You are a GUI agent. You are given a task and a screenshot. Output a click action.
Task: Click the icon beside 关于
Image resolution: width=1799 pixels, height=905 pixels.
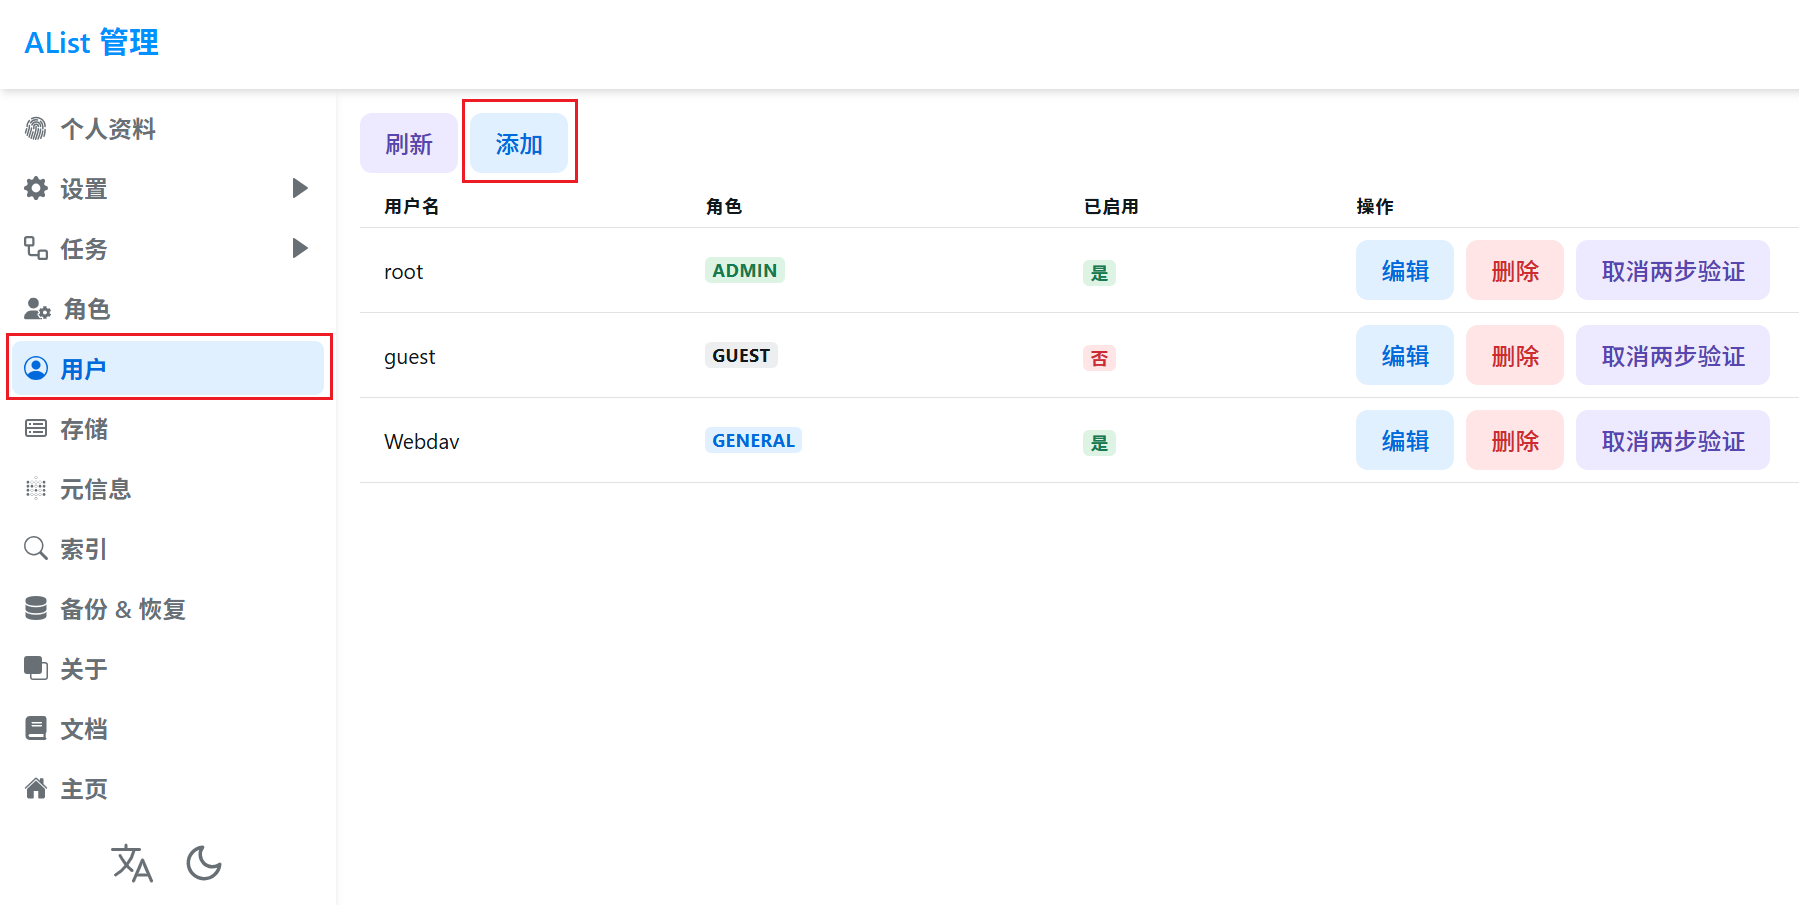[36, 668]
